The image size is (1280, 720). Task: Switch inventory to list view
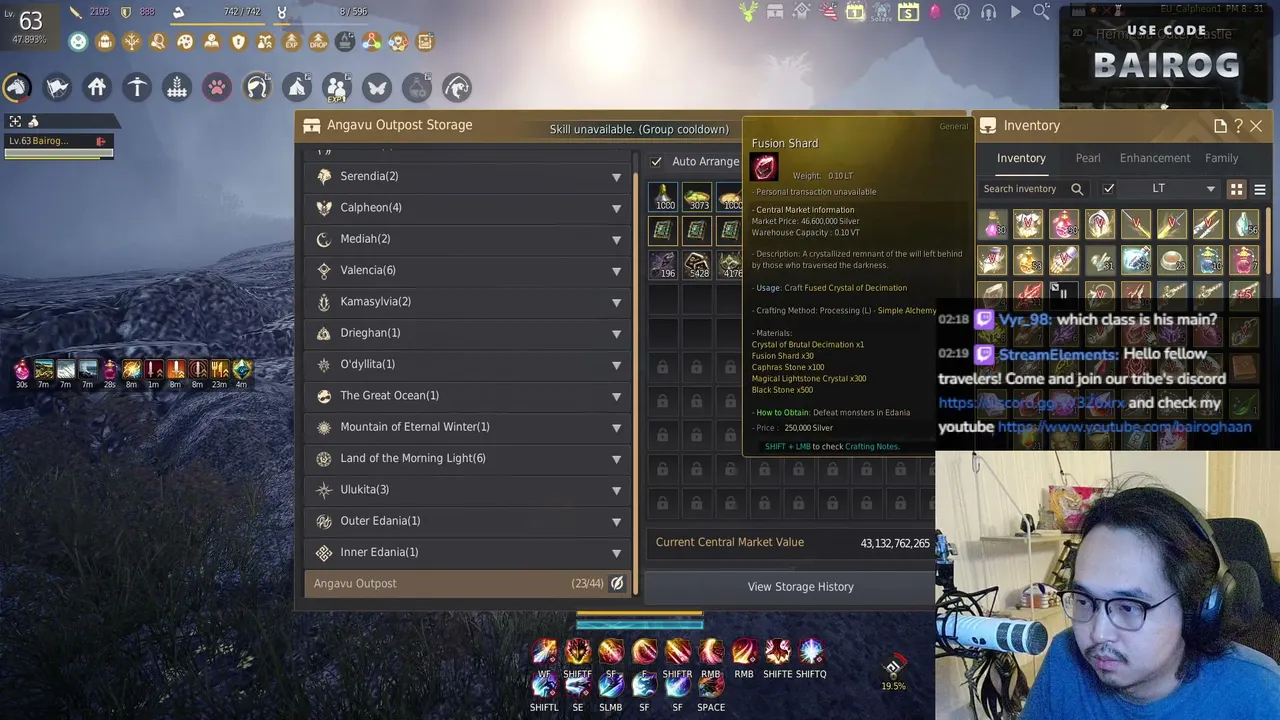pyautogui.click(x=1260, y=189)
